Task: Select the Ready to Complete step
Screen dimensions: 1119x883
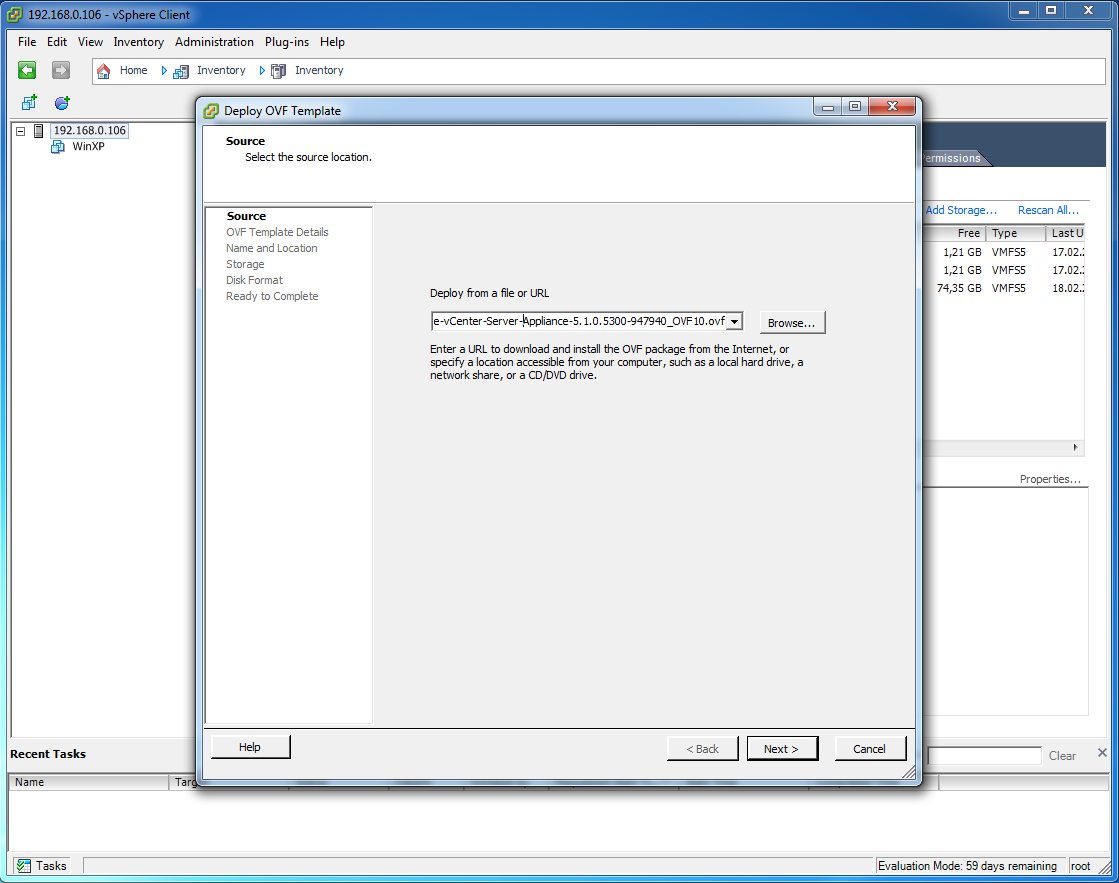Action: (272, 296)
